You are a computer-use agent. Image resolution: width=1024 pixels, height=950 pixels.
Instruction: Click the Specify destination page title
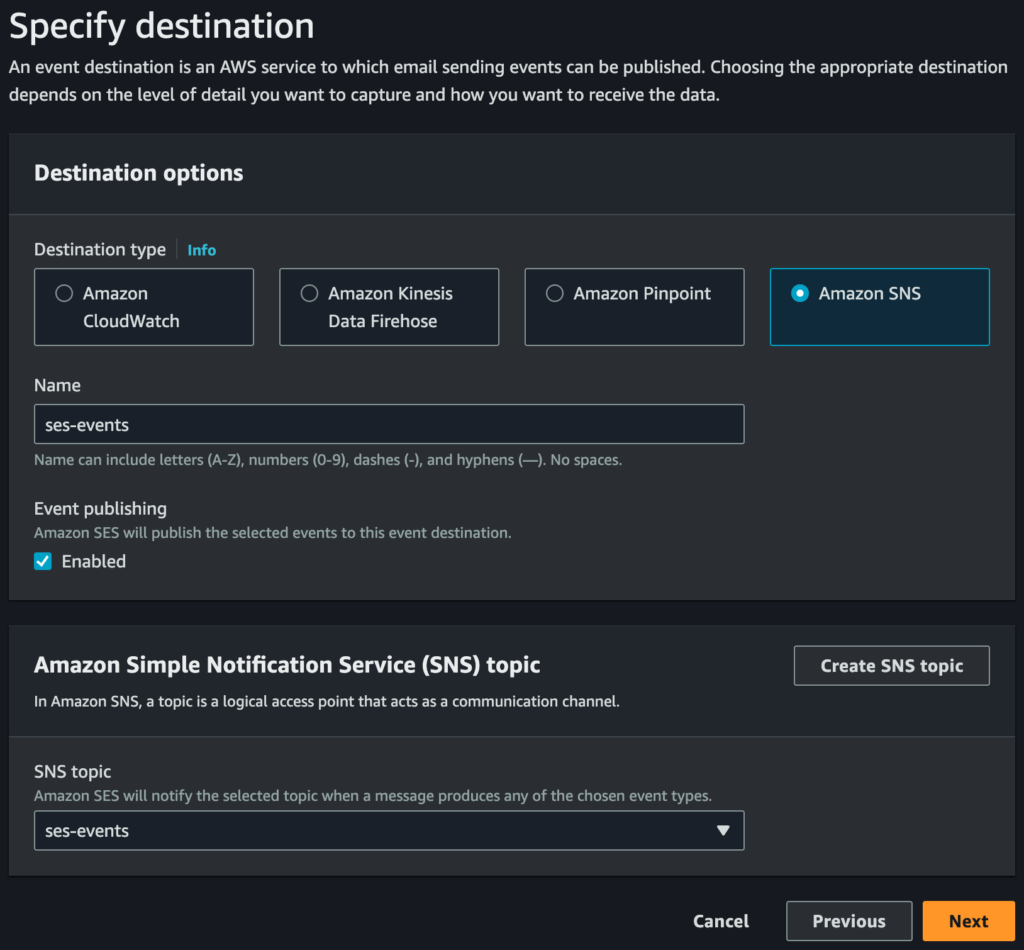coord(162,26)
